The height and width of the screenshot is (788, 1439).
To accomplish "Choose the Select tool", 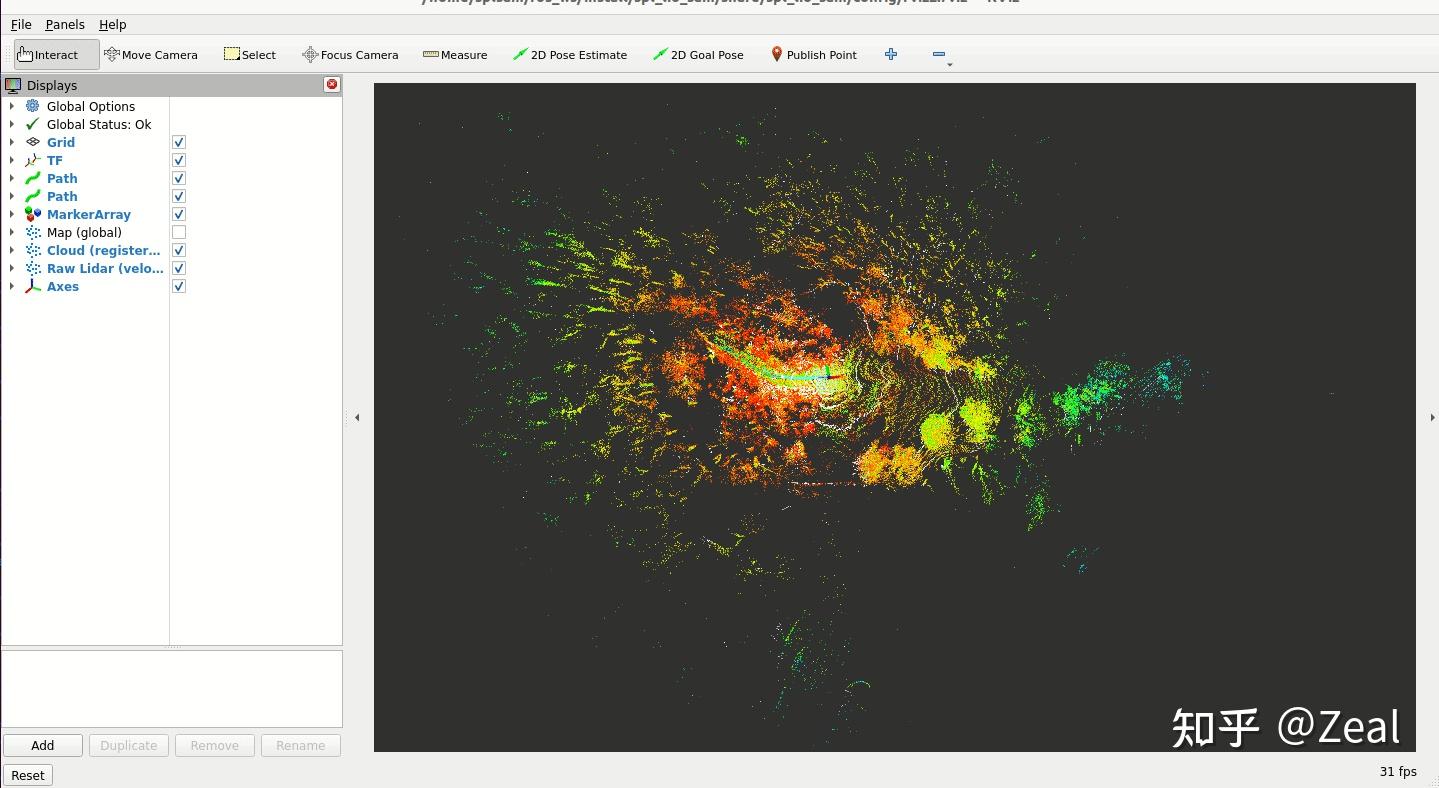I will pyautogui.click(x=250, y=55).
